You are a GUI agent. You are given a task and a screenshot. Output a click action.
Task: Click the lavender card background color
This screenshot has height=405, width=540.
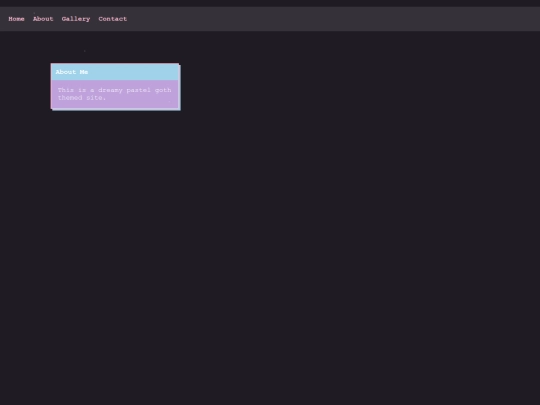[138, 103]
